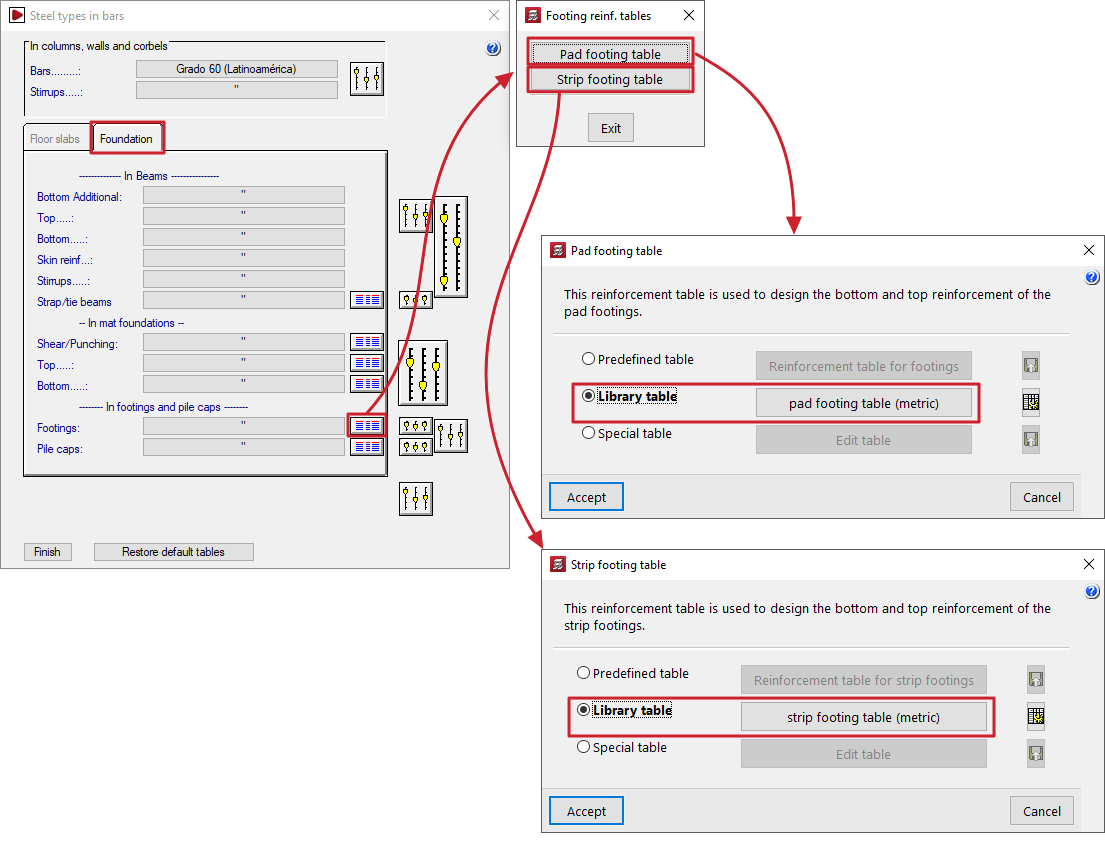Open the Pile caps reinforcement table icon

[x=367, y=448]
